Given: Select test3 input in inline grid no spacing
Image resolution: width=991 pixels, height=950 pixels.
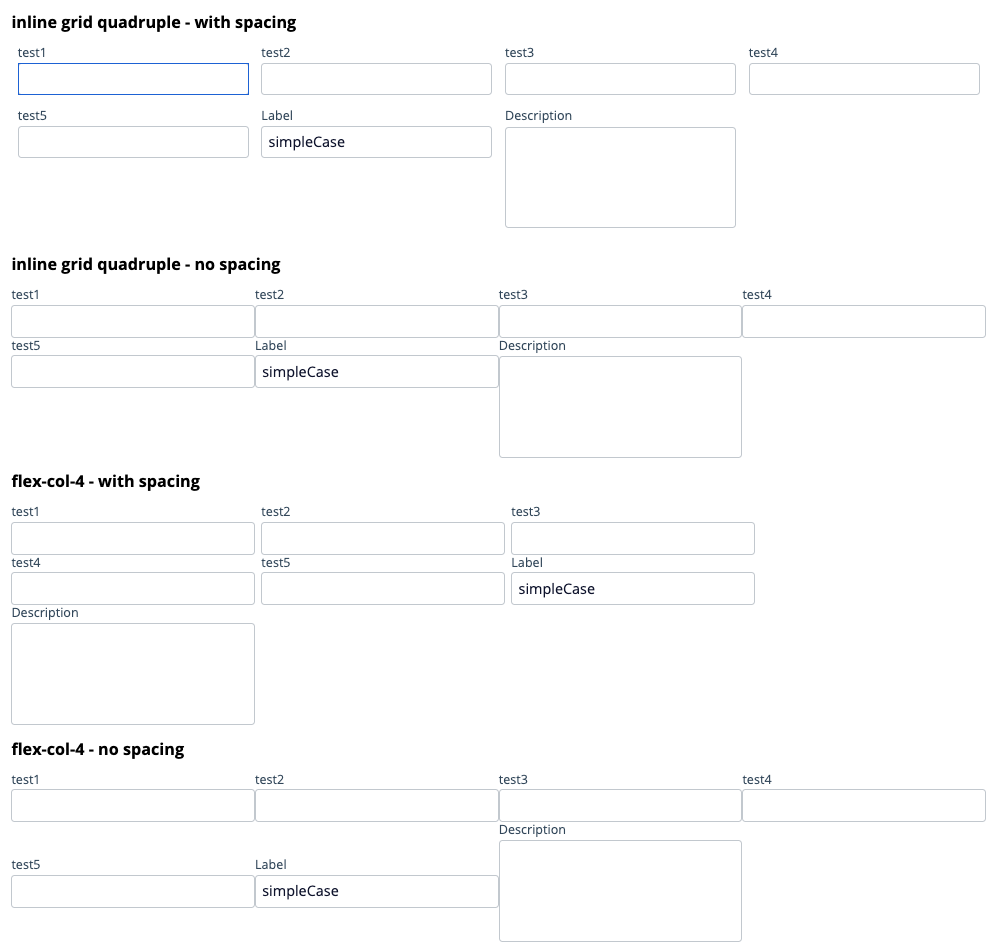Looking at the screenshot, I should pos(621,322).
